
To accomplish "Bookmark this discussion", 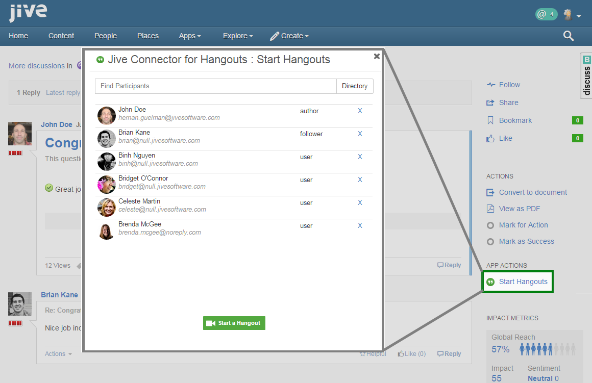I will 509,120.
